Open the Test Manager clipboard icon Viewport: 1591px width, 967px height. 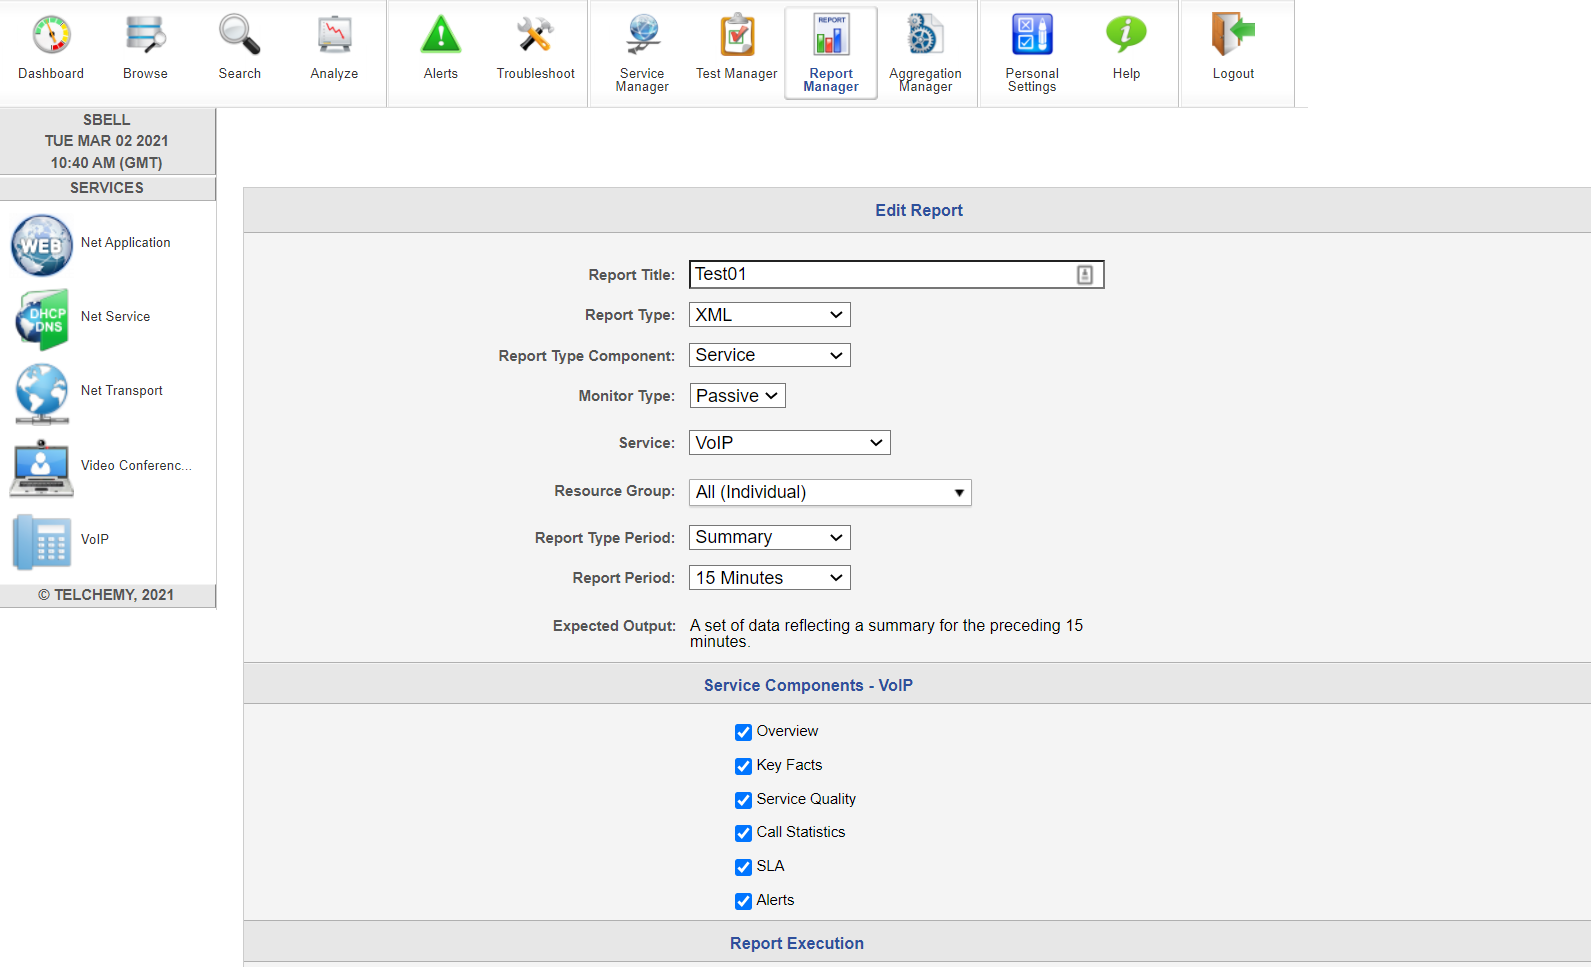pyautogui.click(x=737, y=36)
